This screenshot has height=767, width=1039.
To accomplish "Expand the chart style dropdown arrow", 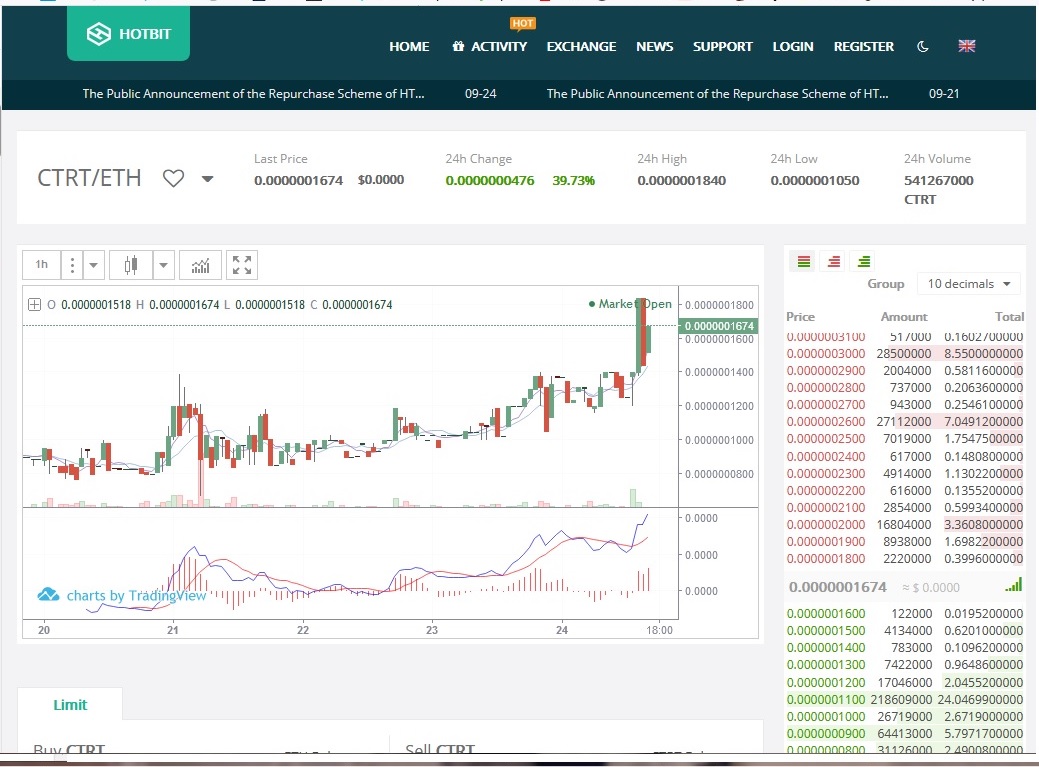I will (x=164, y=265).
